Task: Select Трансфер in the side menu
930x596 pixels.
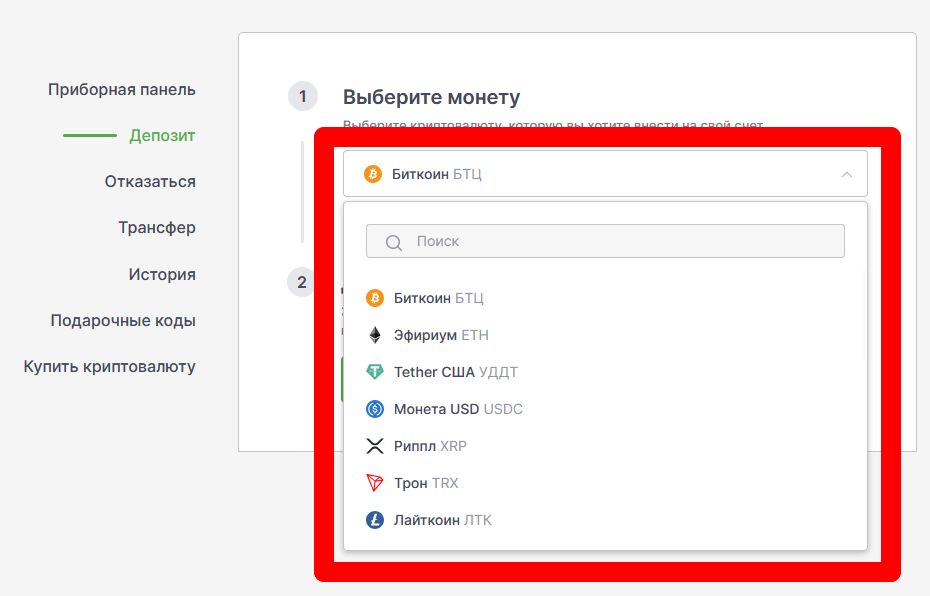Action: click(157, 228)
